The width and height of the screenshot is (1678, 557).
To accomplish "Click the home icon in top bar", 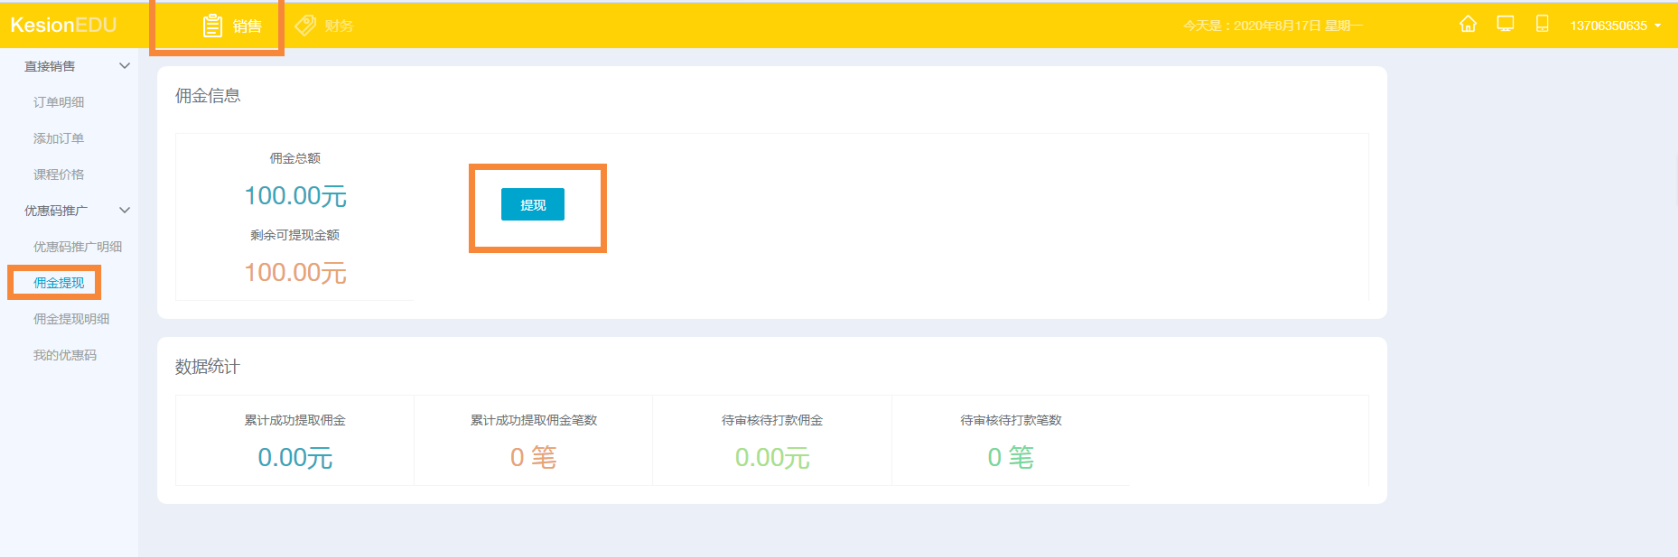I will (1467, 24).
